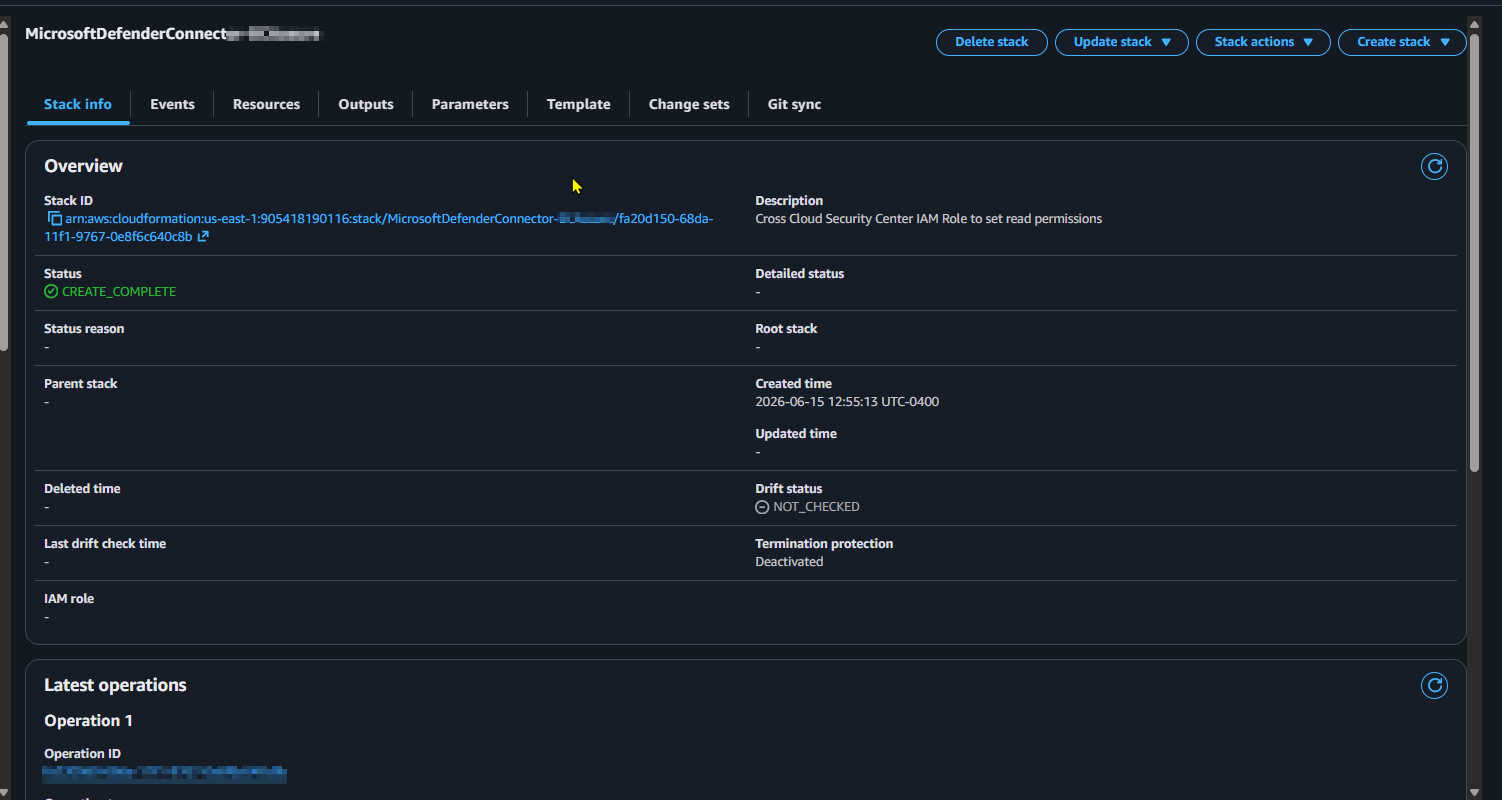
Task: Open the blurred Operation ID link
Action: [x=165, y=772]
